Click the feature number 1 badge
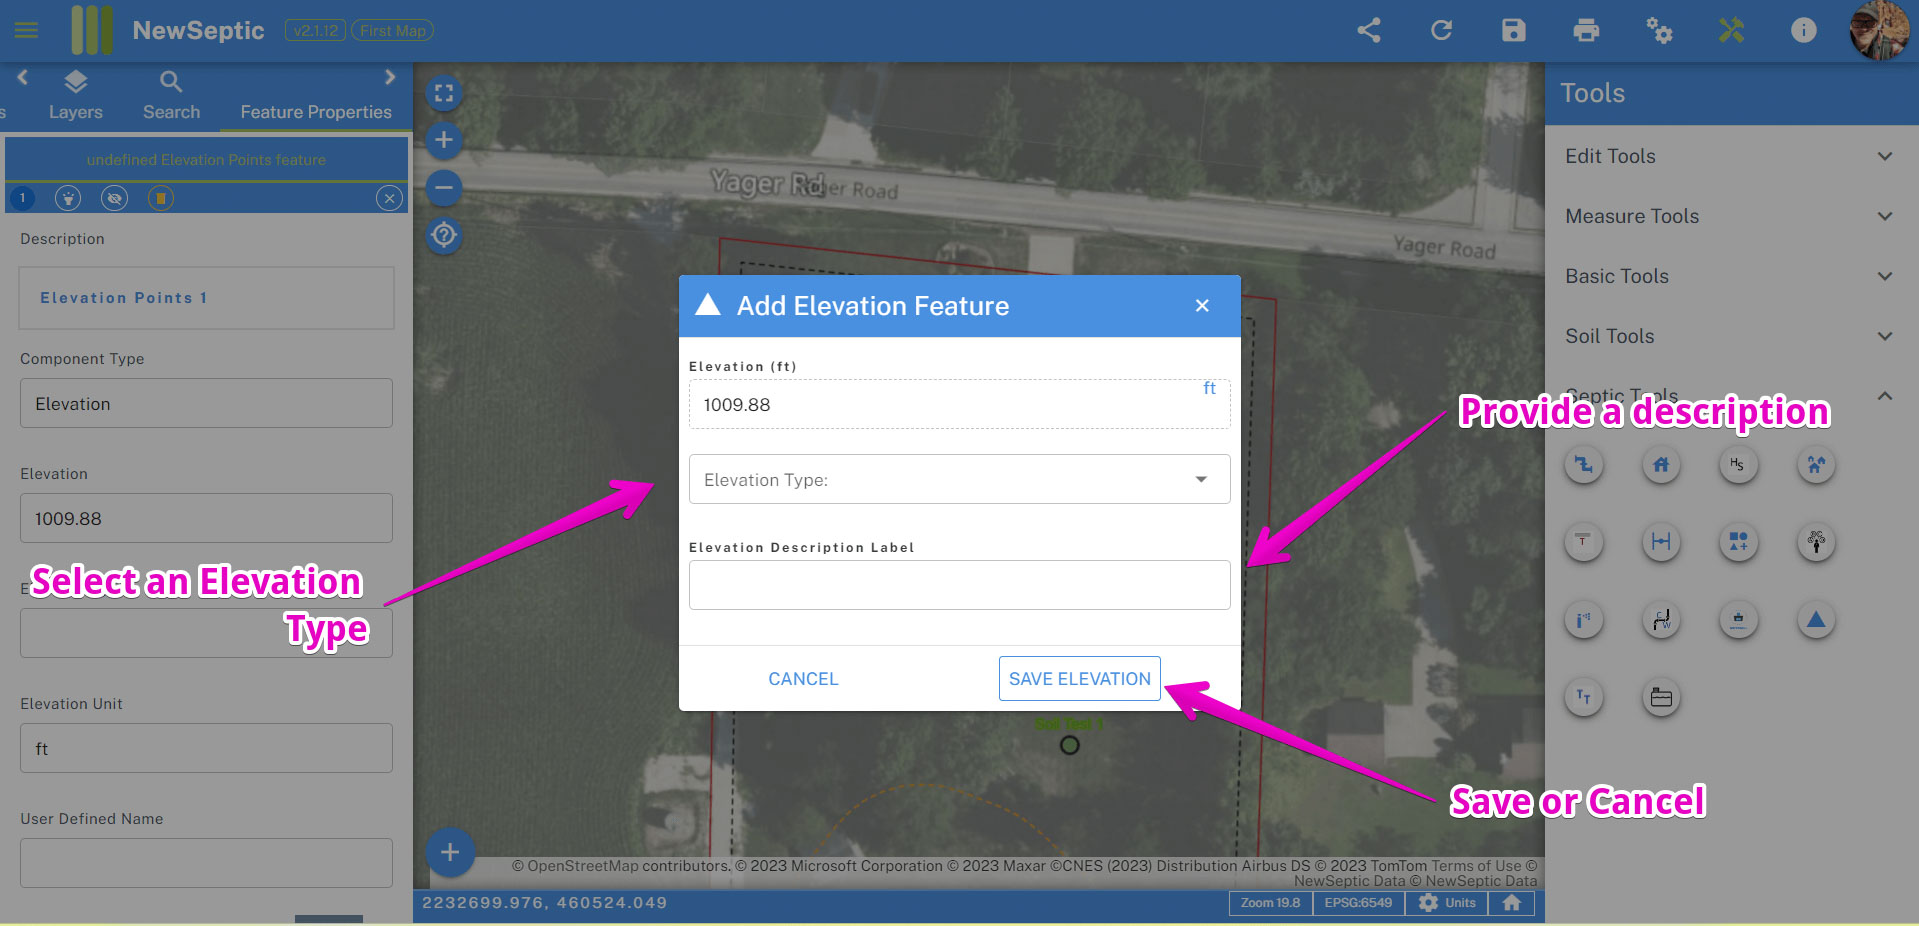 click(22, 198)
